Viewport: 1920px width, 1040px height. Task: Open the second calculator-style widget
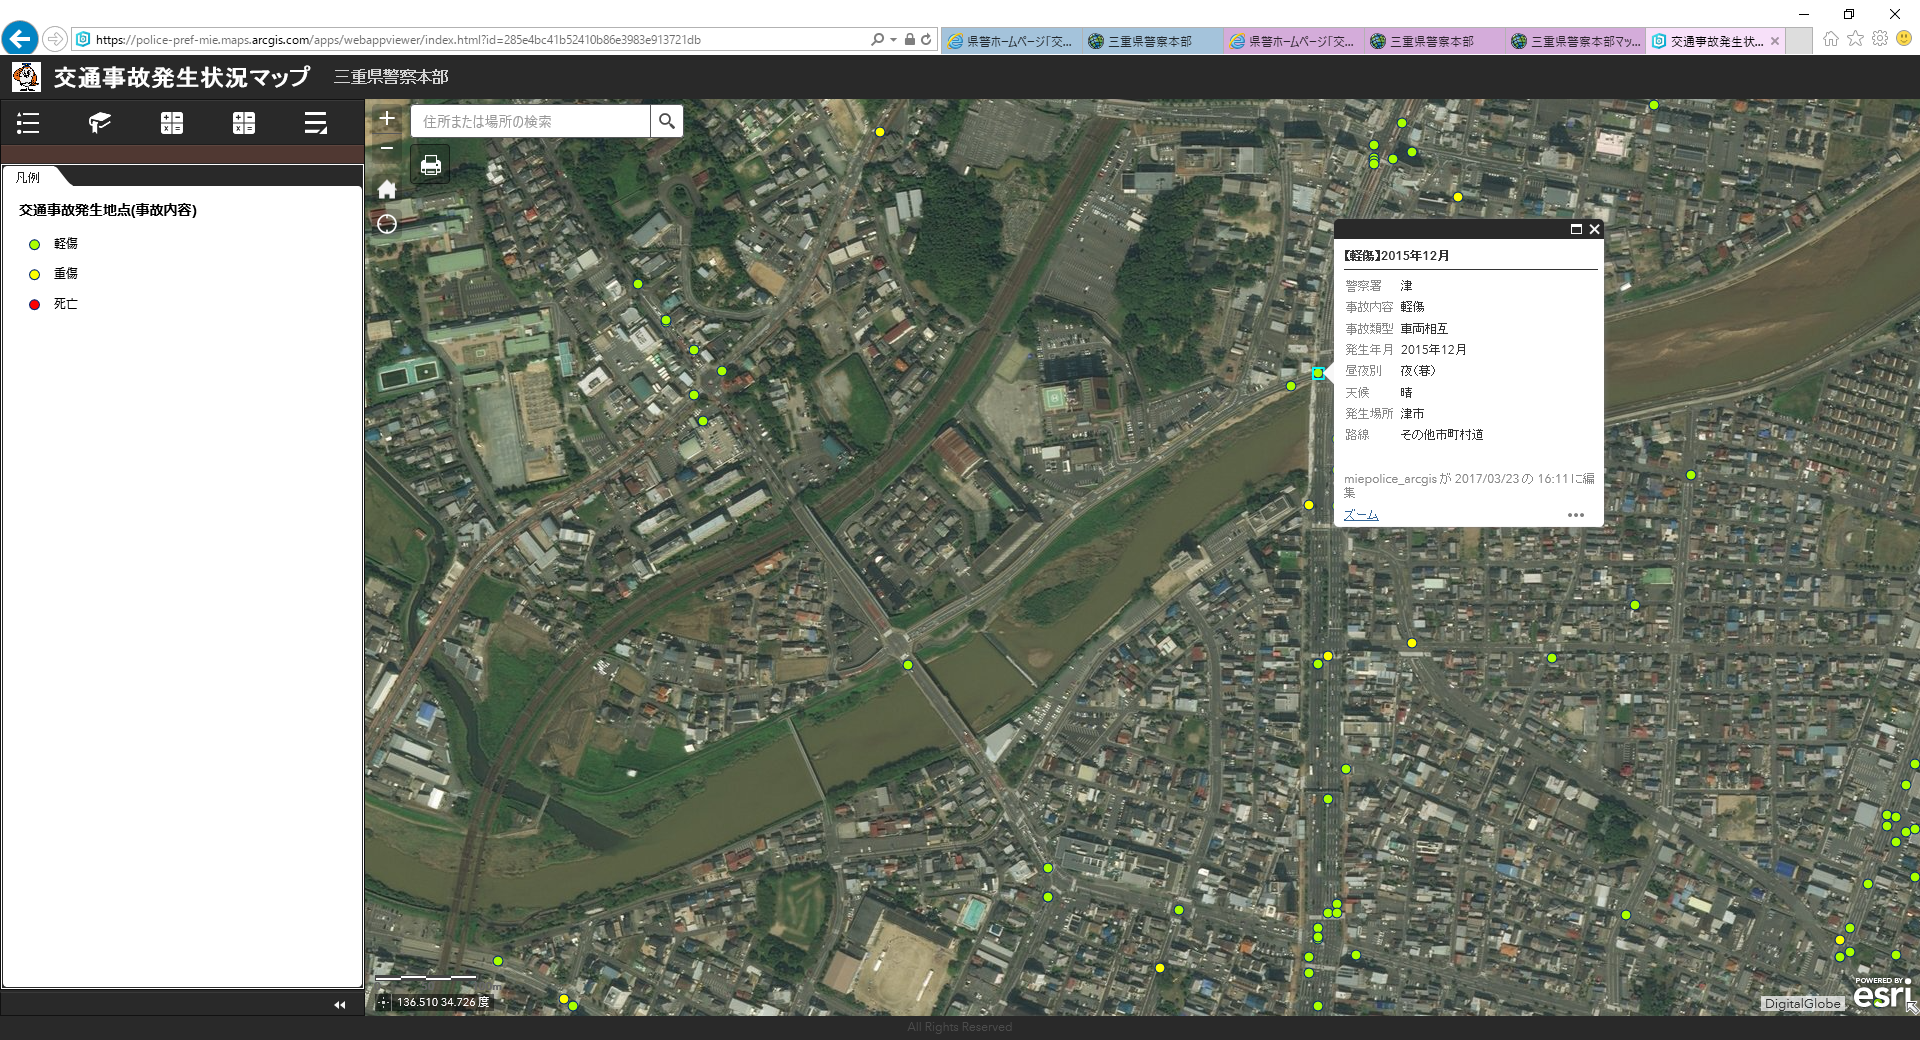244,123
